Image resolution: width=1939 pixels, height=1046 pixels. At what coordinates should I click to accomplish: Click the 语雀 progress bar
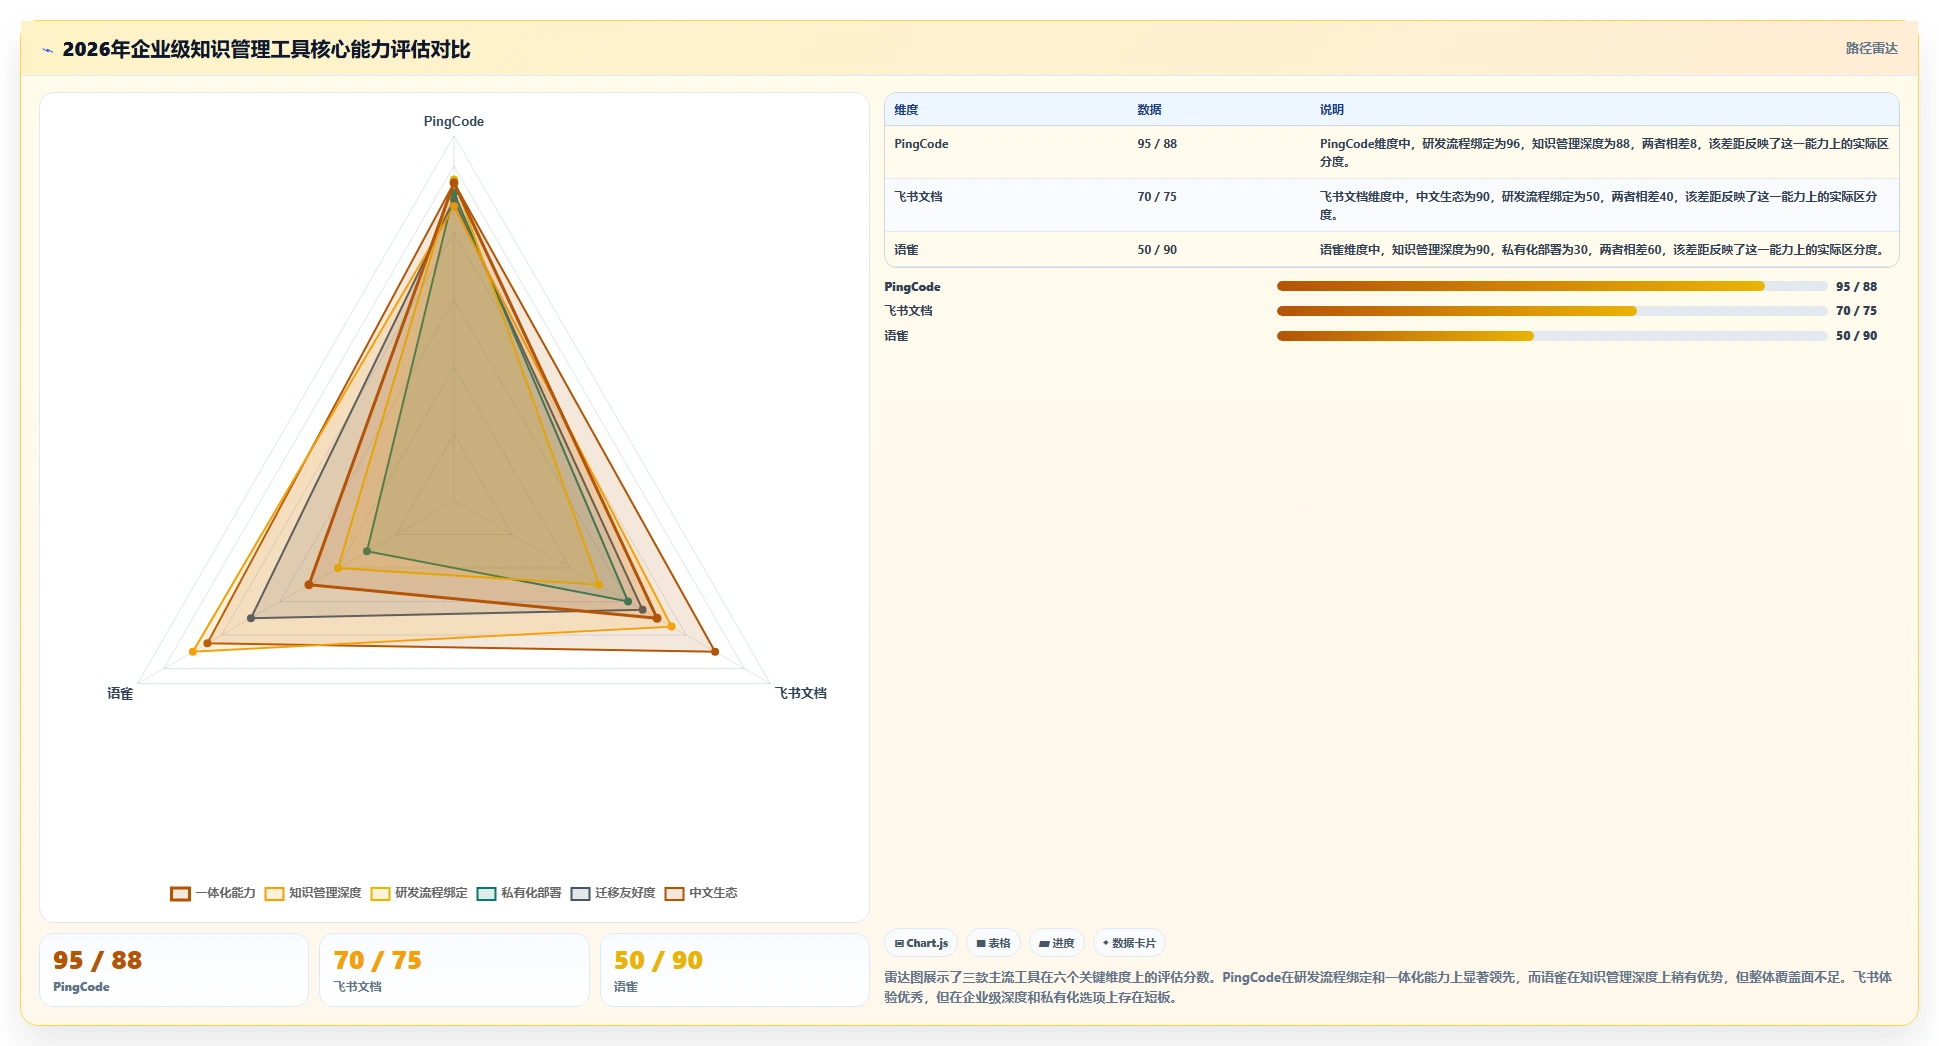(x=1552, y=336)
